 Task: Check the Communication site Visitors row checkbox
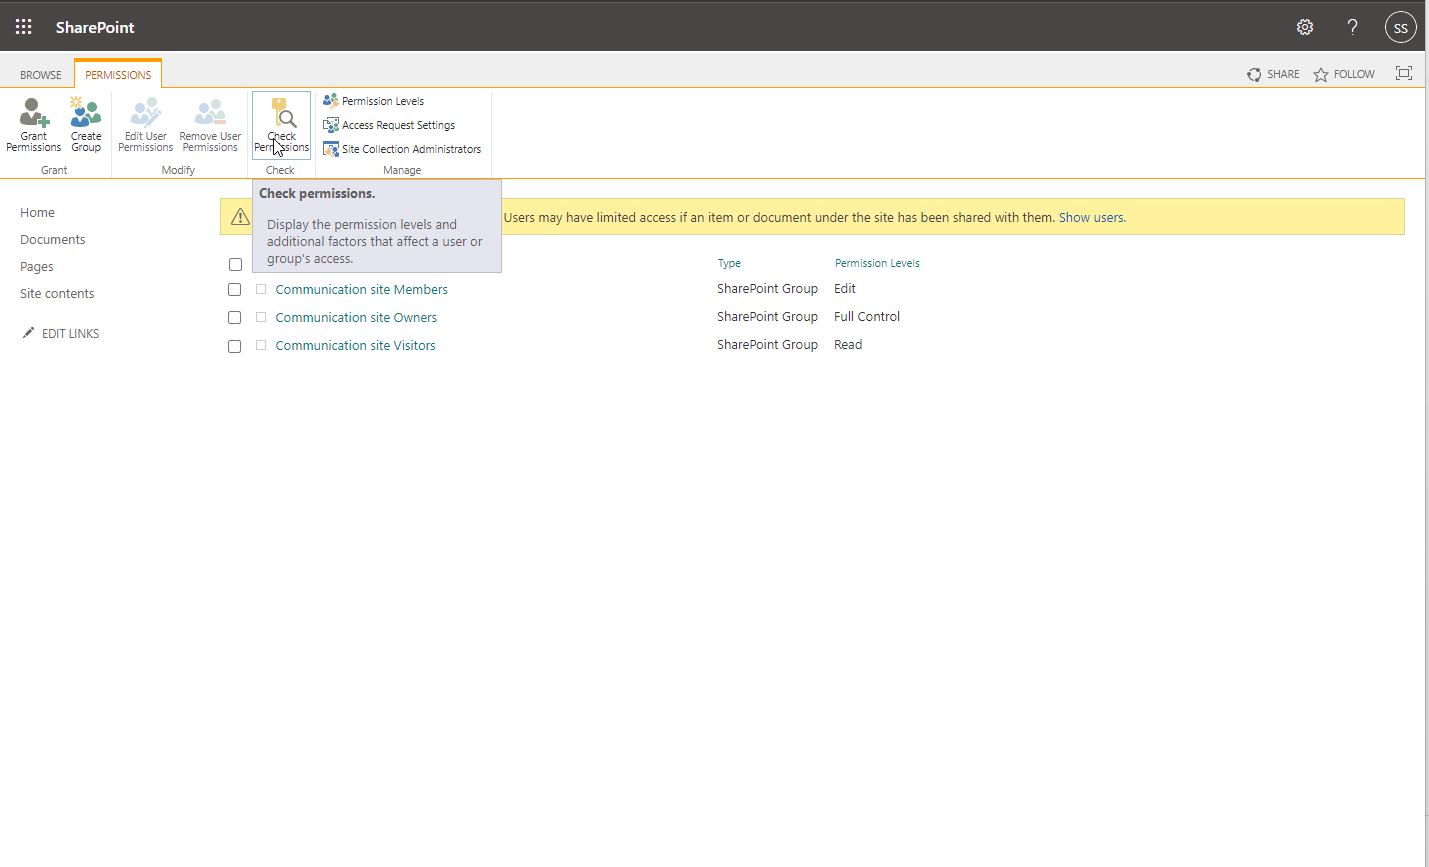pos(235,346)
